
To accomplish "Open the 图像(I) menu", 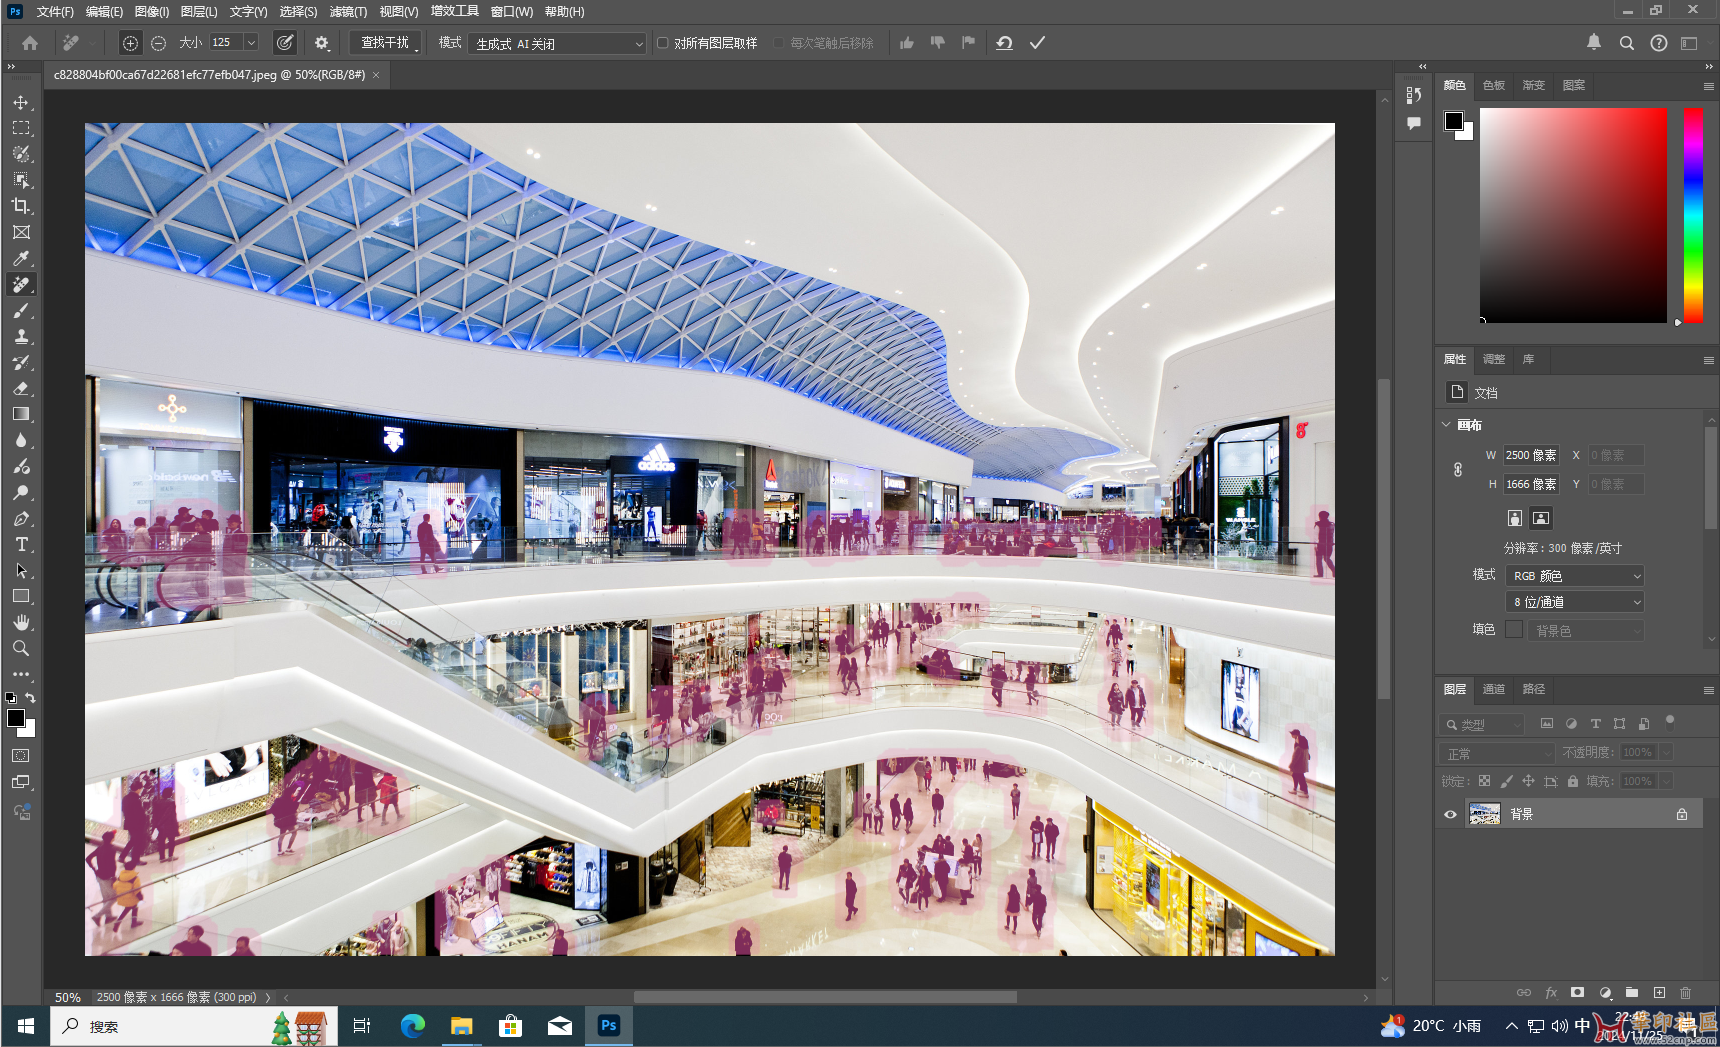I will (x=152, y=12).
